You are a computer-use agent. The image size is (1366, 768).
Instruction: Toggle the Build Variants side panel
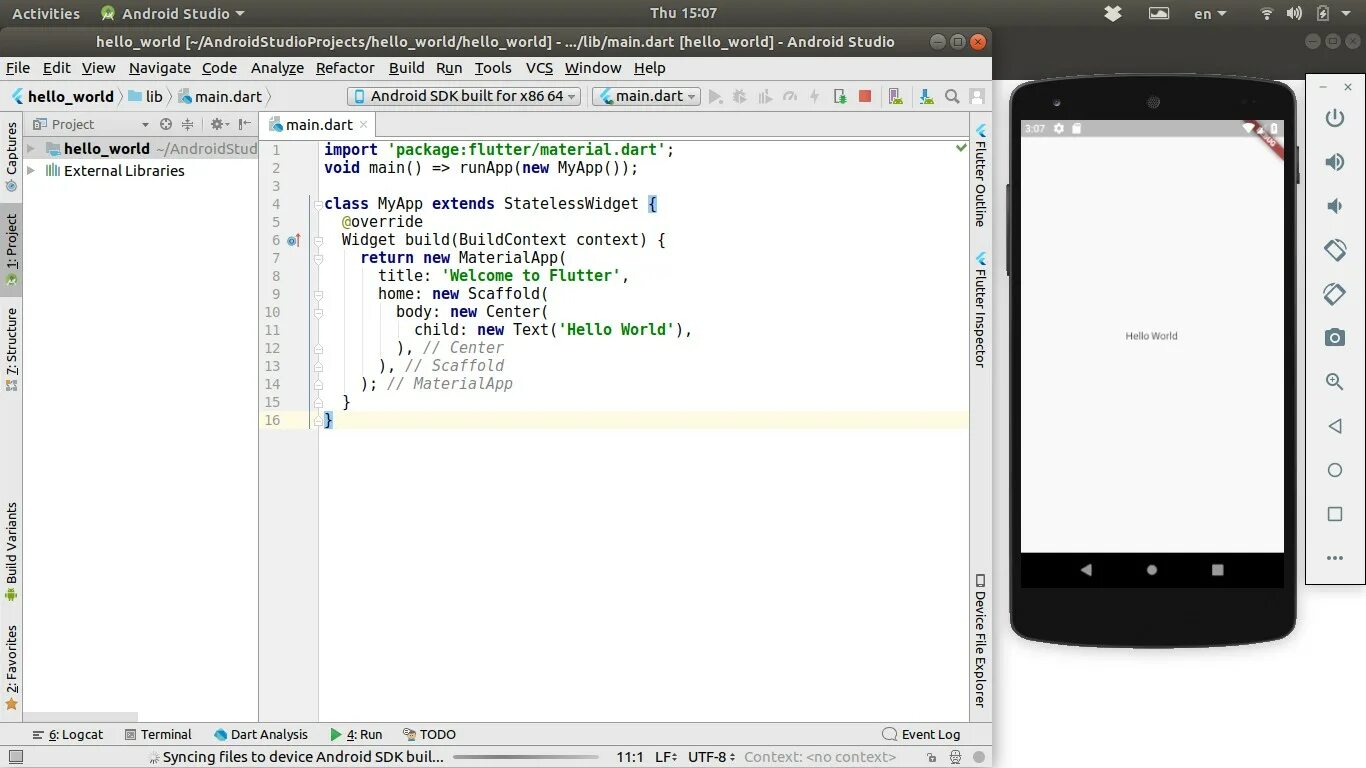[x=12, y=552]
